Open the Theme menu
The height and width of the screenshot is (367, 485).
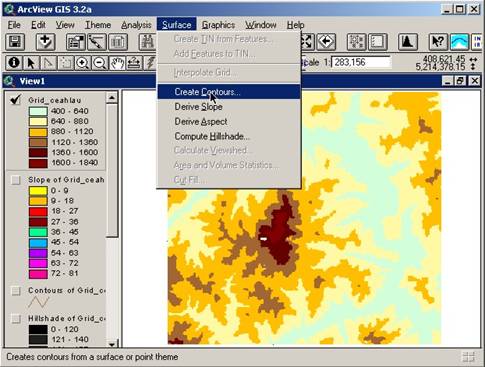tap(98, 25)
